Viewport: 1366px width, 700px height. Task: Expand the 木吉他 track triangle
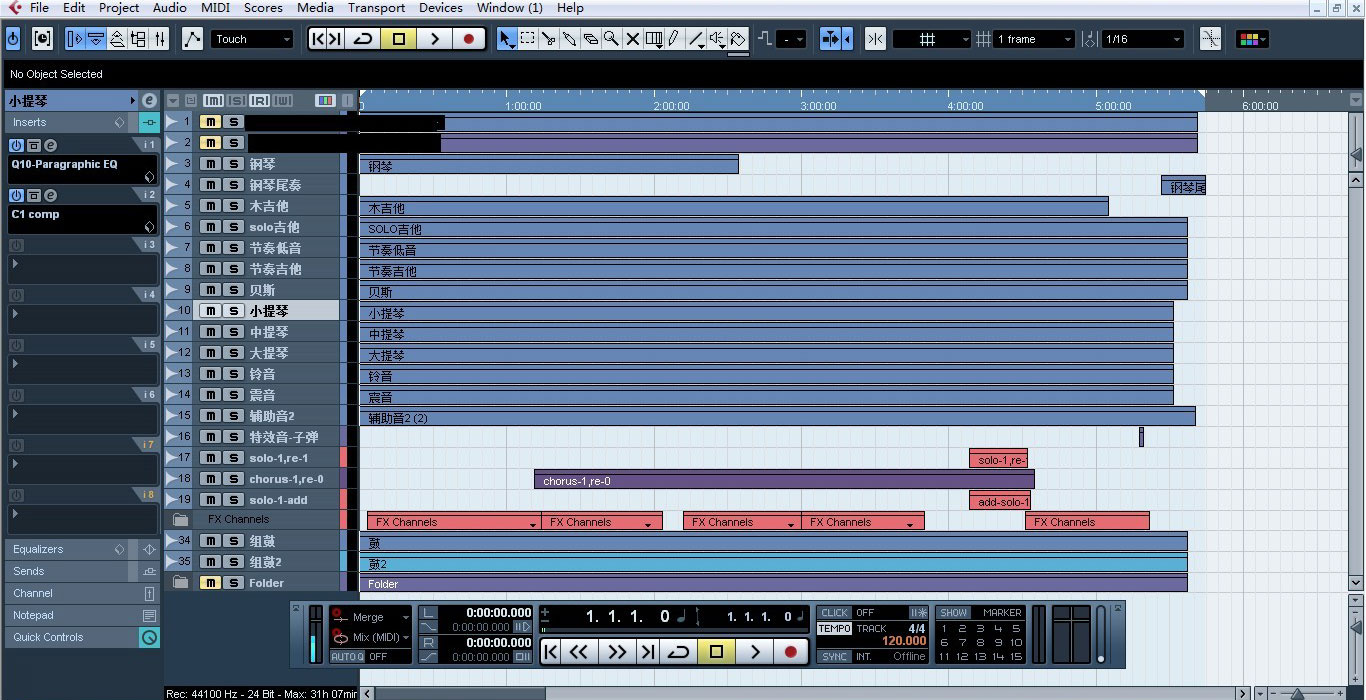(172, 206)
